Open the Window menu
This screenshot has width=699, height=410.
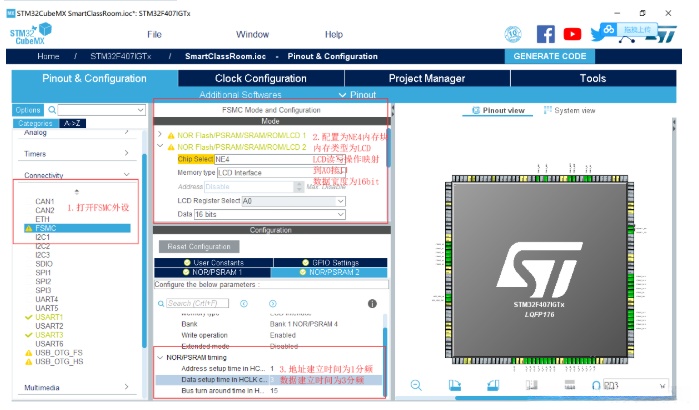[252, 34]
